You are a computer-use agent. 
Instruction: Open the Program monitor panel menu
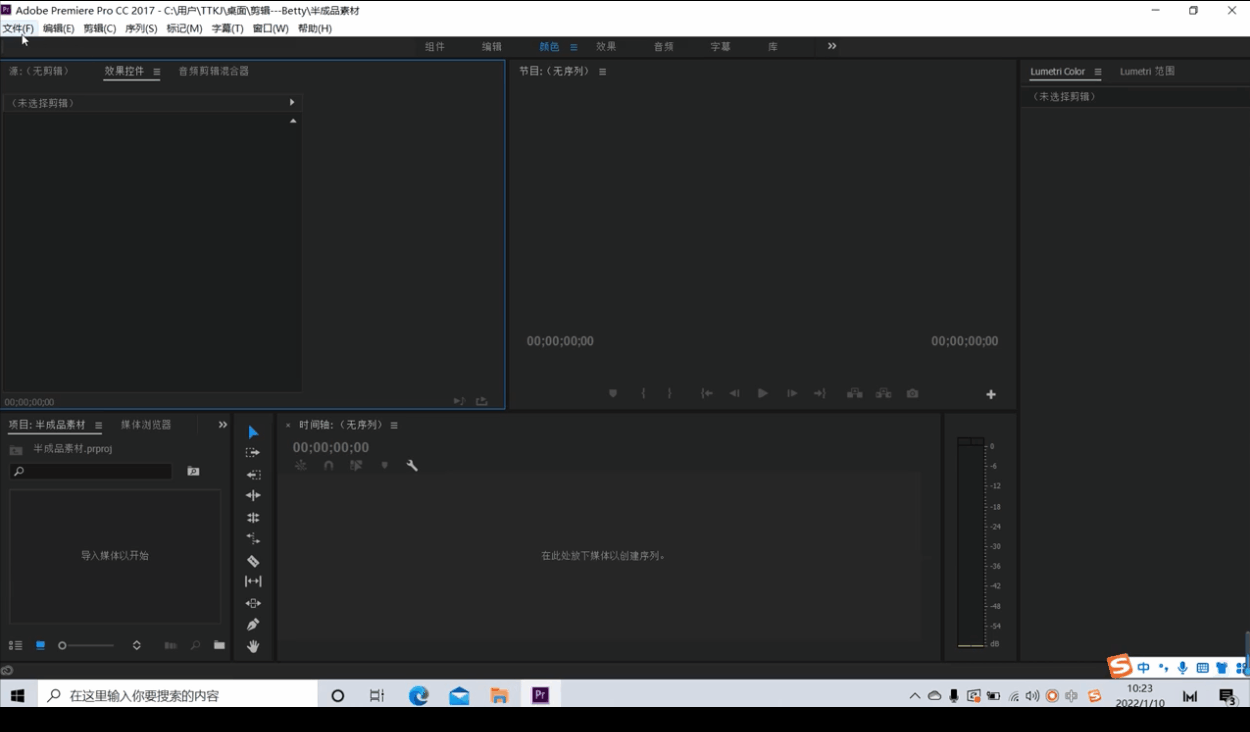tap(602, 72)
